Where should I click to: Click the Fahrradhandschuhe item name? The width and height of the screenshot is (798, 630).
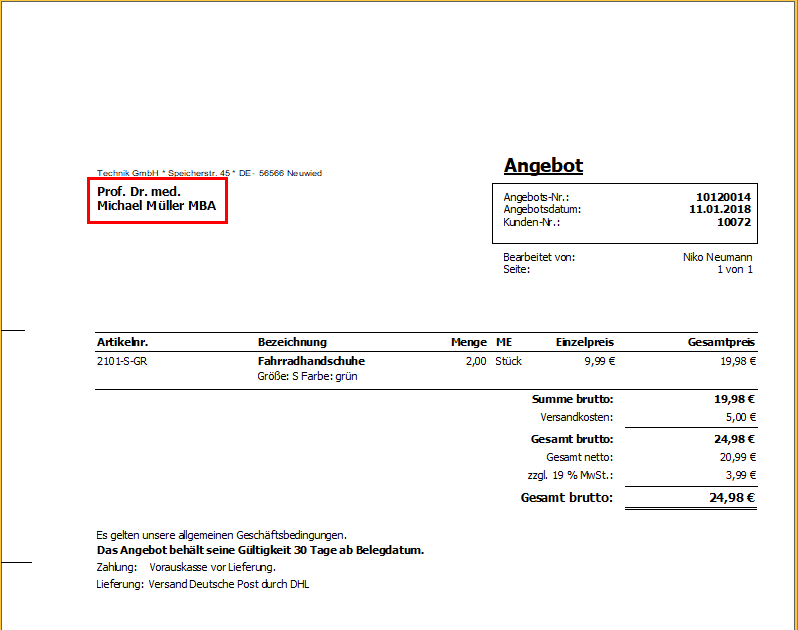(311, 361)
